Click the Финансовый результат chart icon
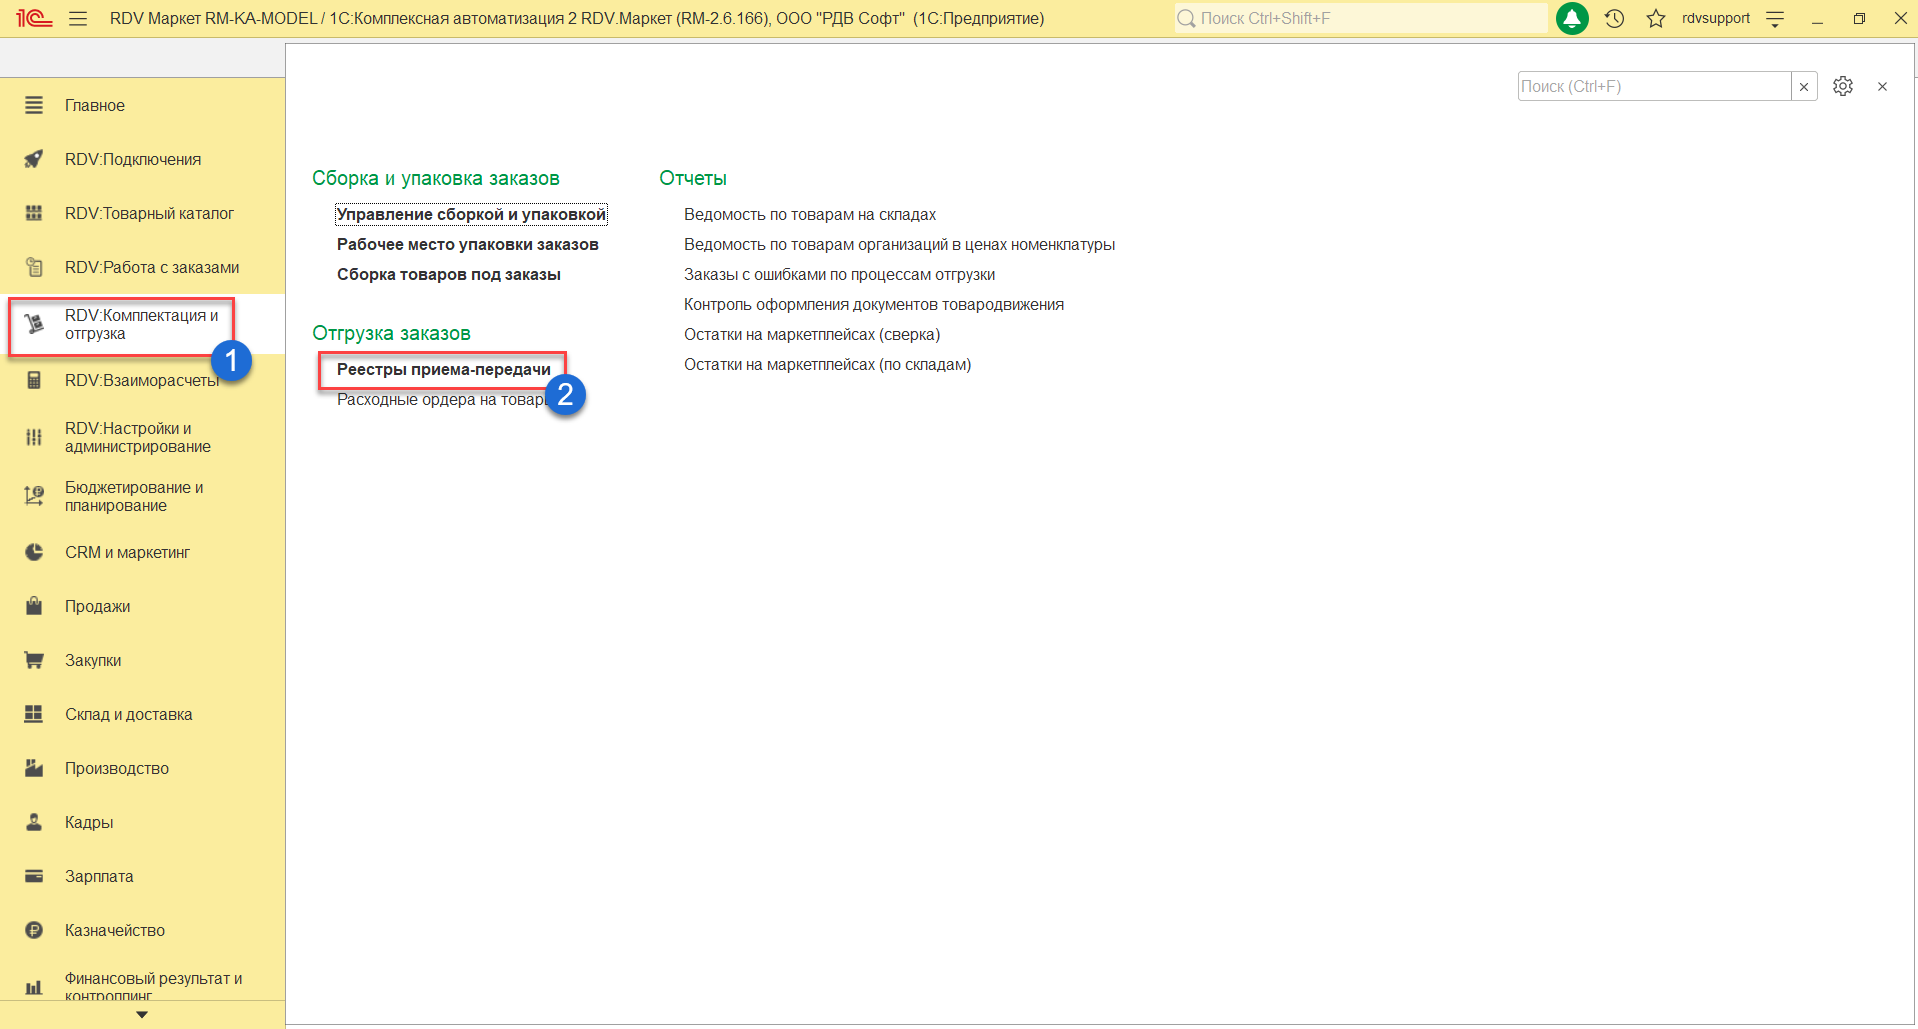Viewport: 1918px width, 1029px height. tap(34, 987)
